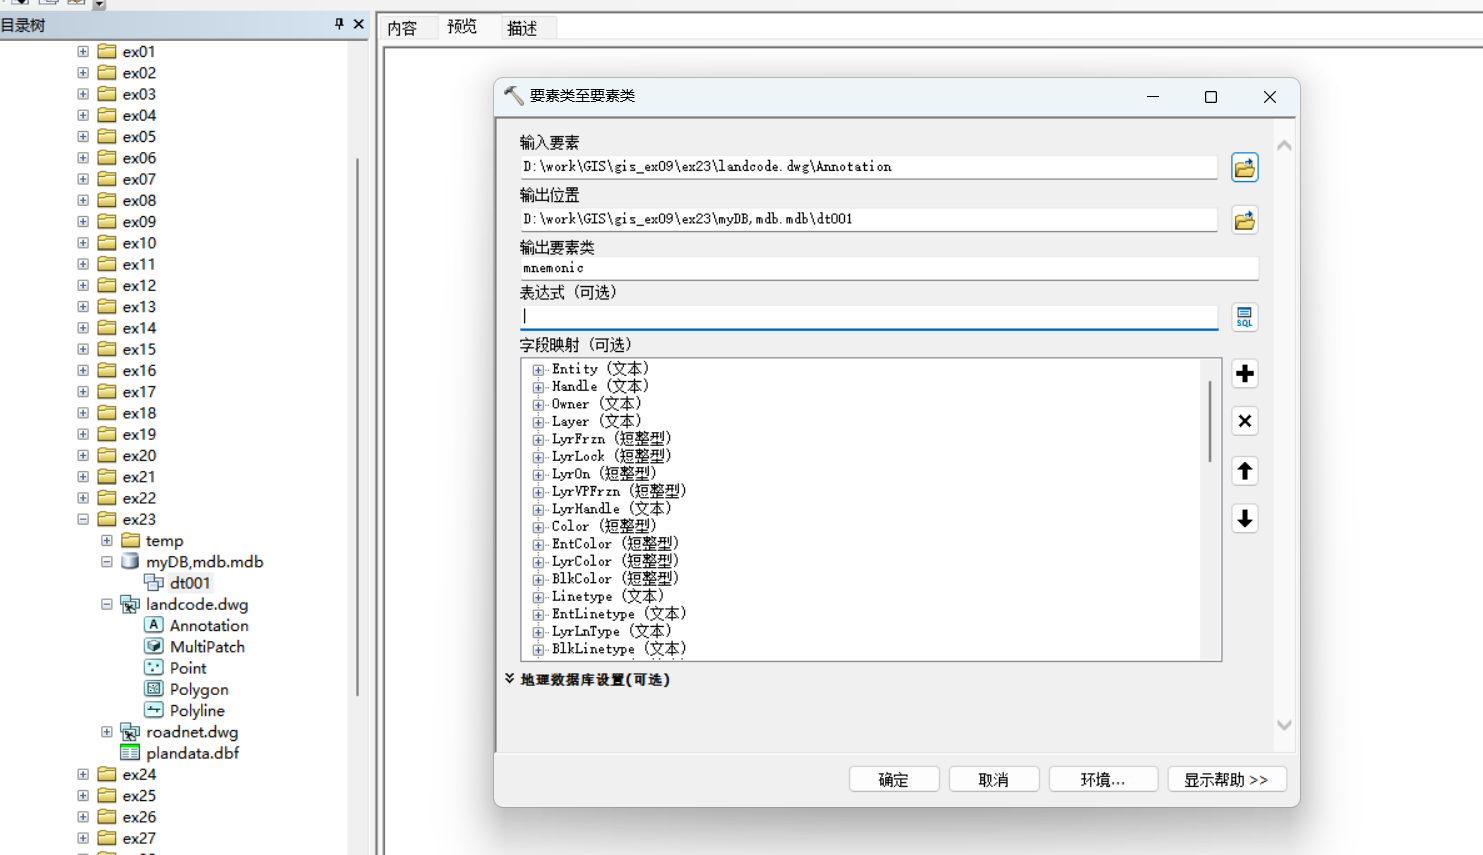This screenshot has height=855, width=1483.
Task: Click the 输入要素 path field
Action: 868,167
